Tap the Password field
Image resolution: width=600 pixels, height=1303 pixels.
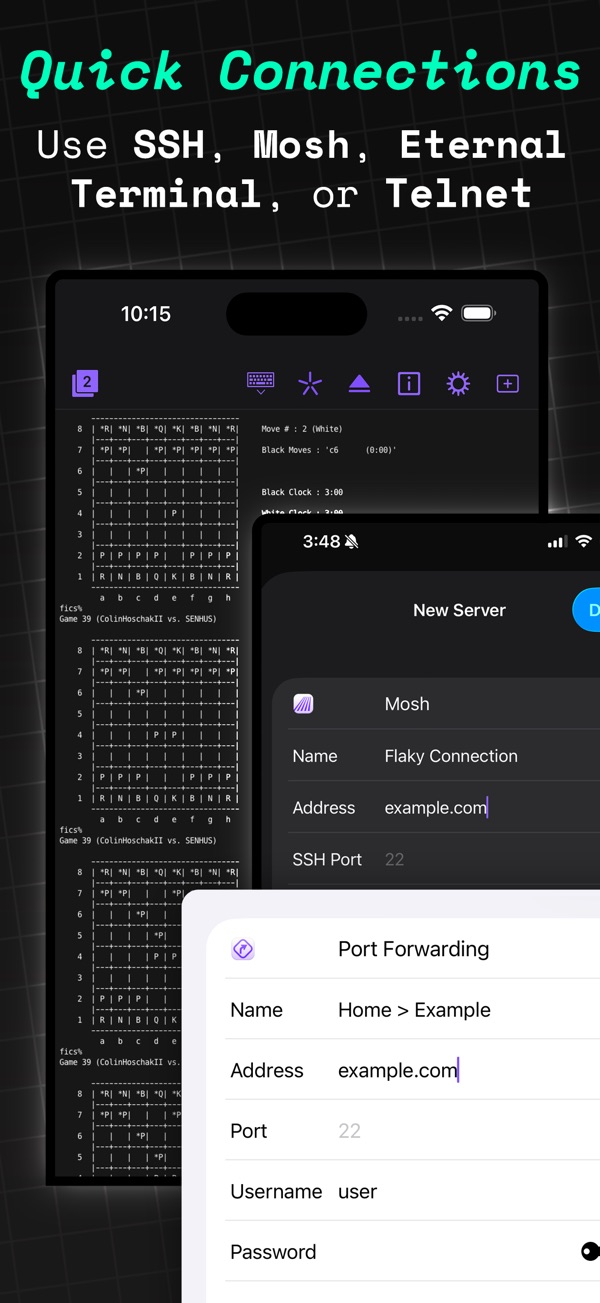point(412,1252)
